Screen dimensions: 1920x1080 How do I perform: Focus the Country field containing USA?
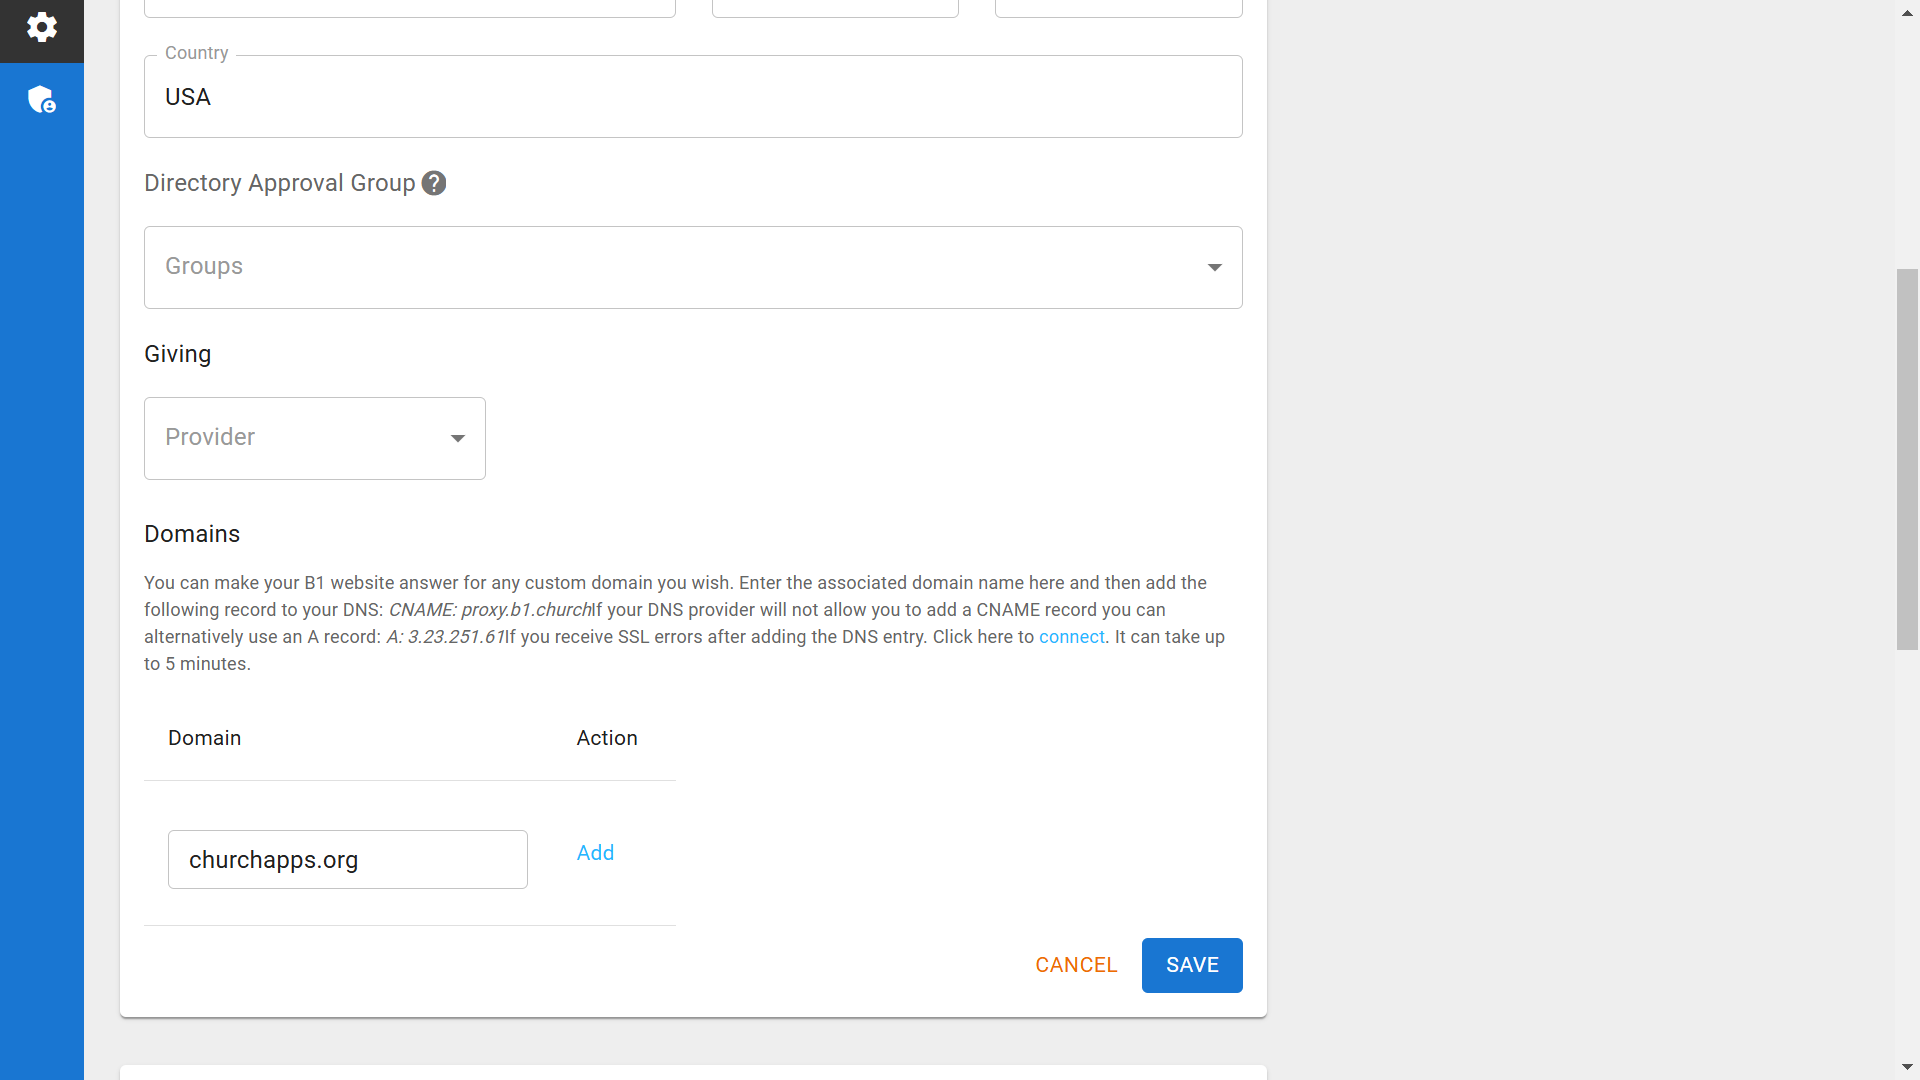pyautogui.click(x=692, y=97)
